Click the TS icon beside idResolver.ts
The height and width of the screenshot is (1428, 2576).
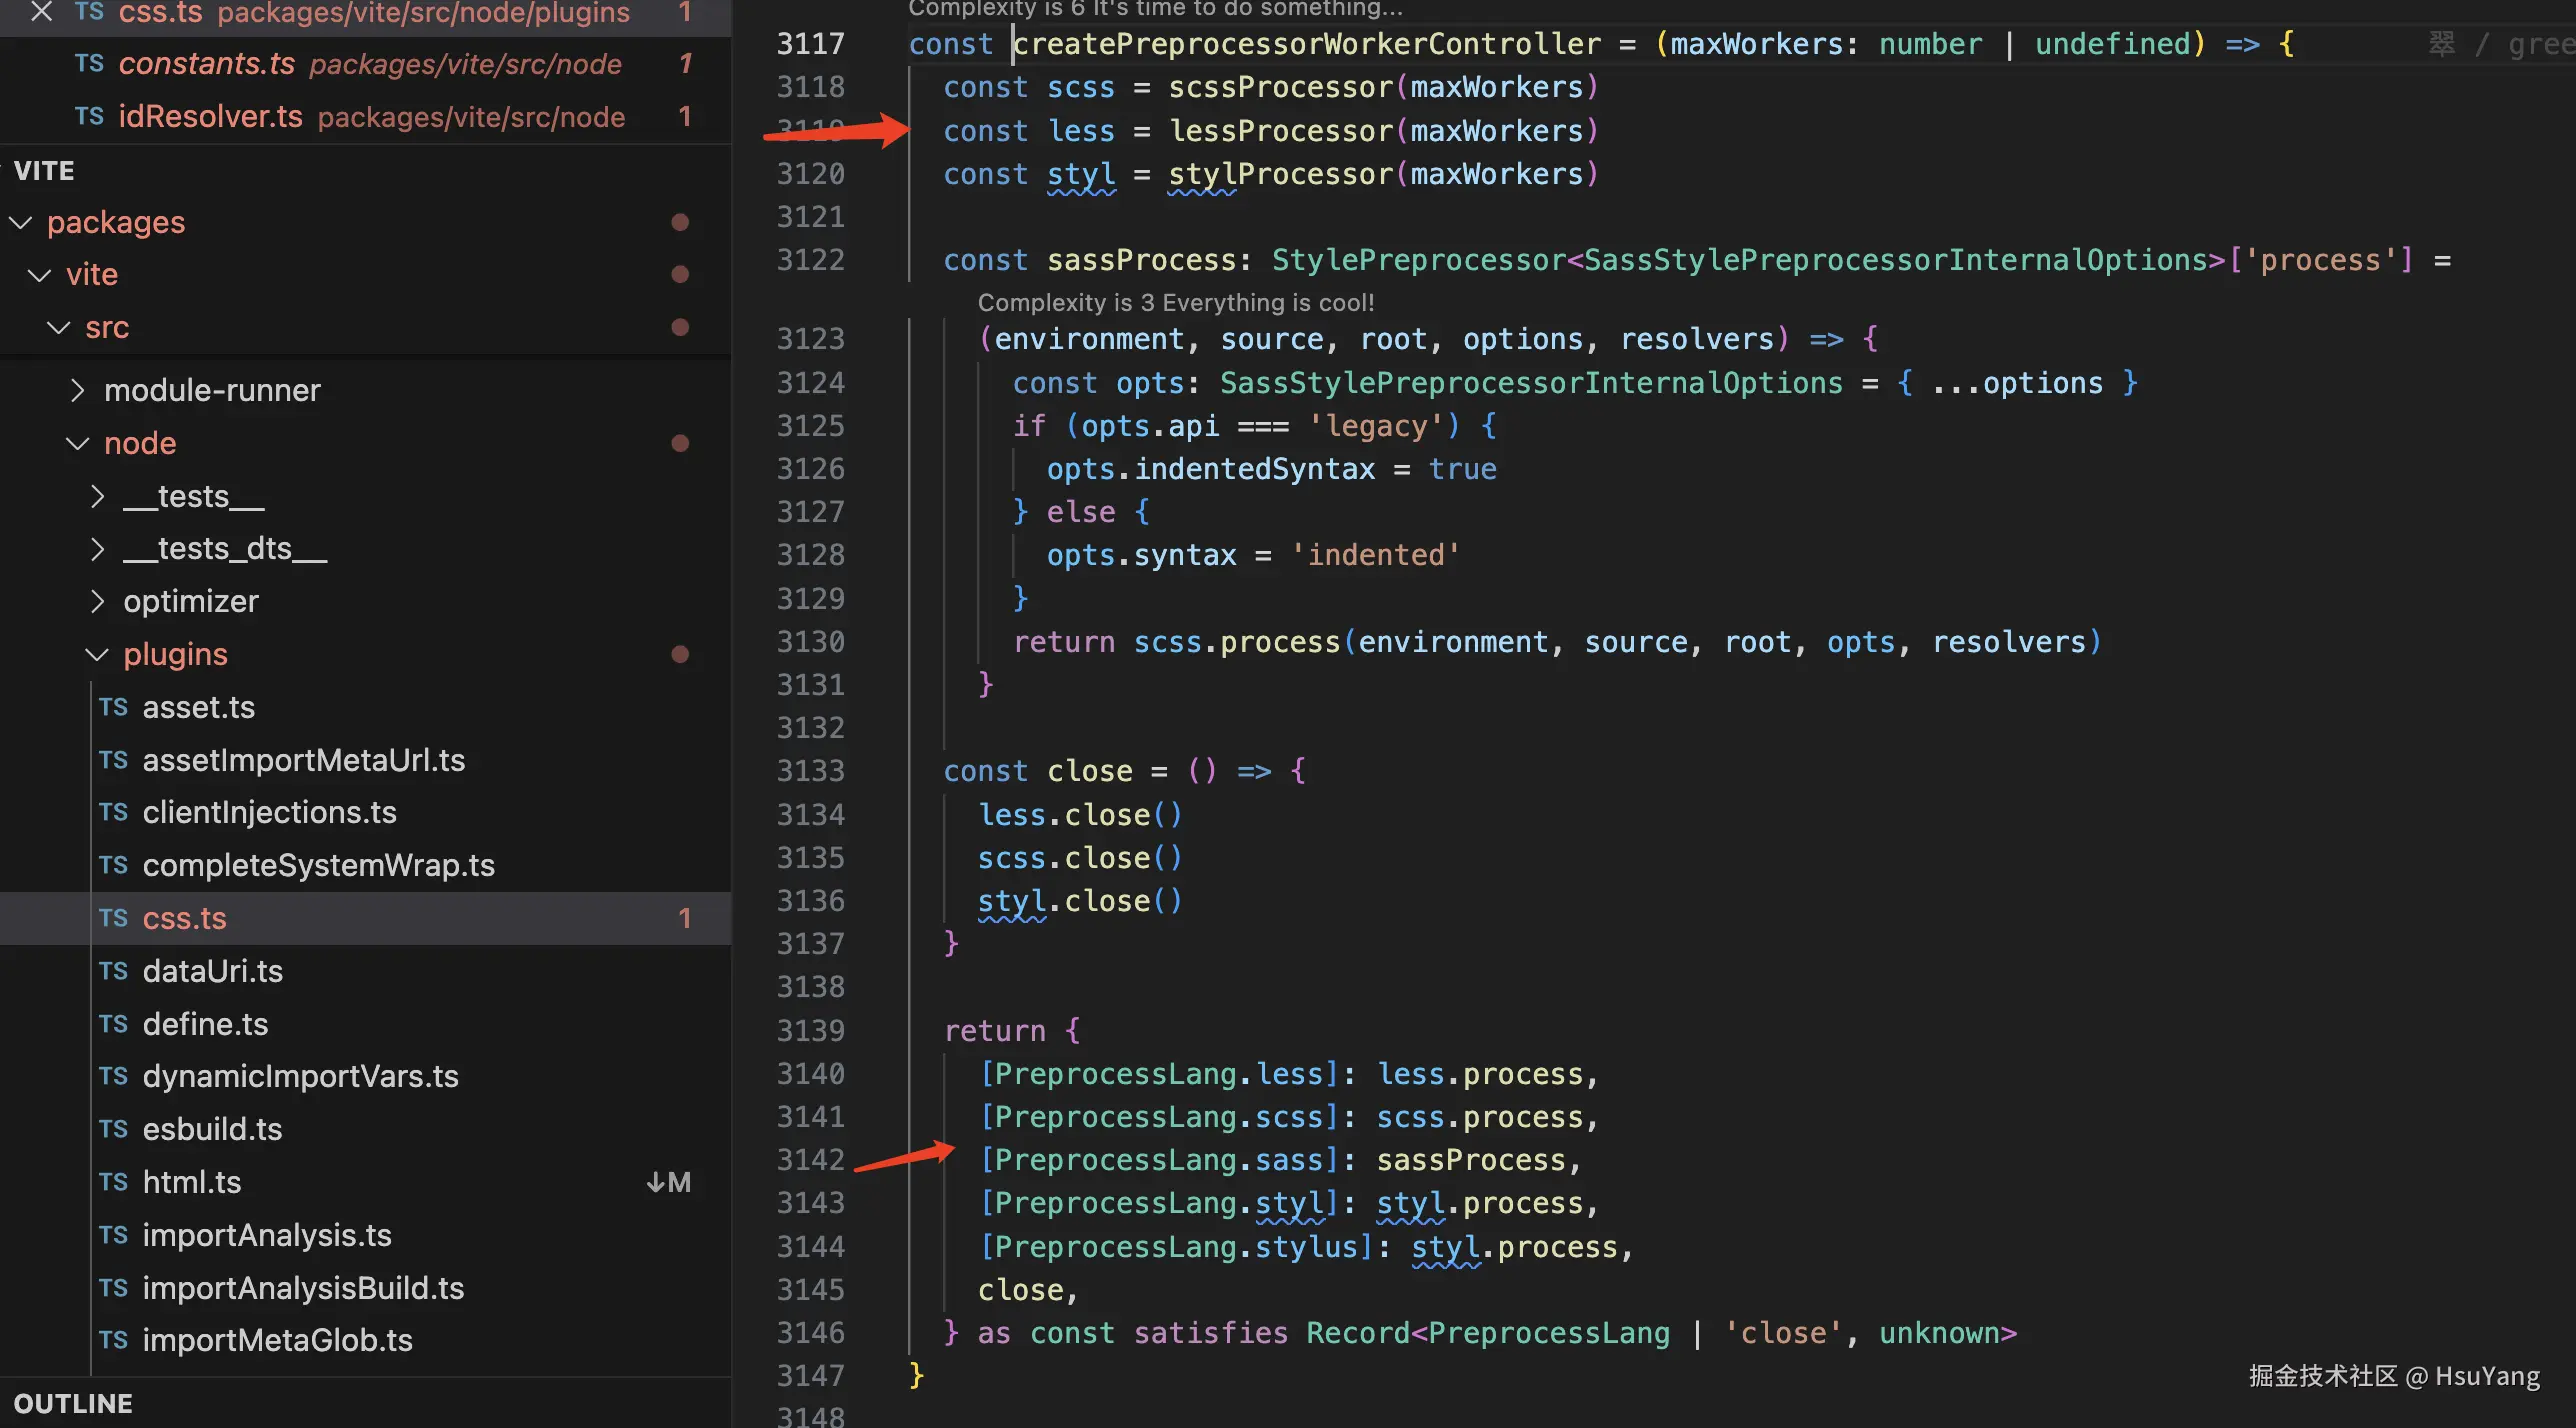89,117
